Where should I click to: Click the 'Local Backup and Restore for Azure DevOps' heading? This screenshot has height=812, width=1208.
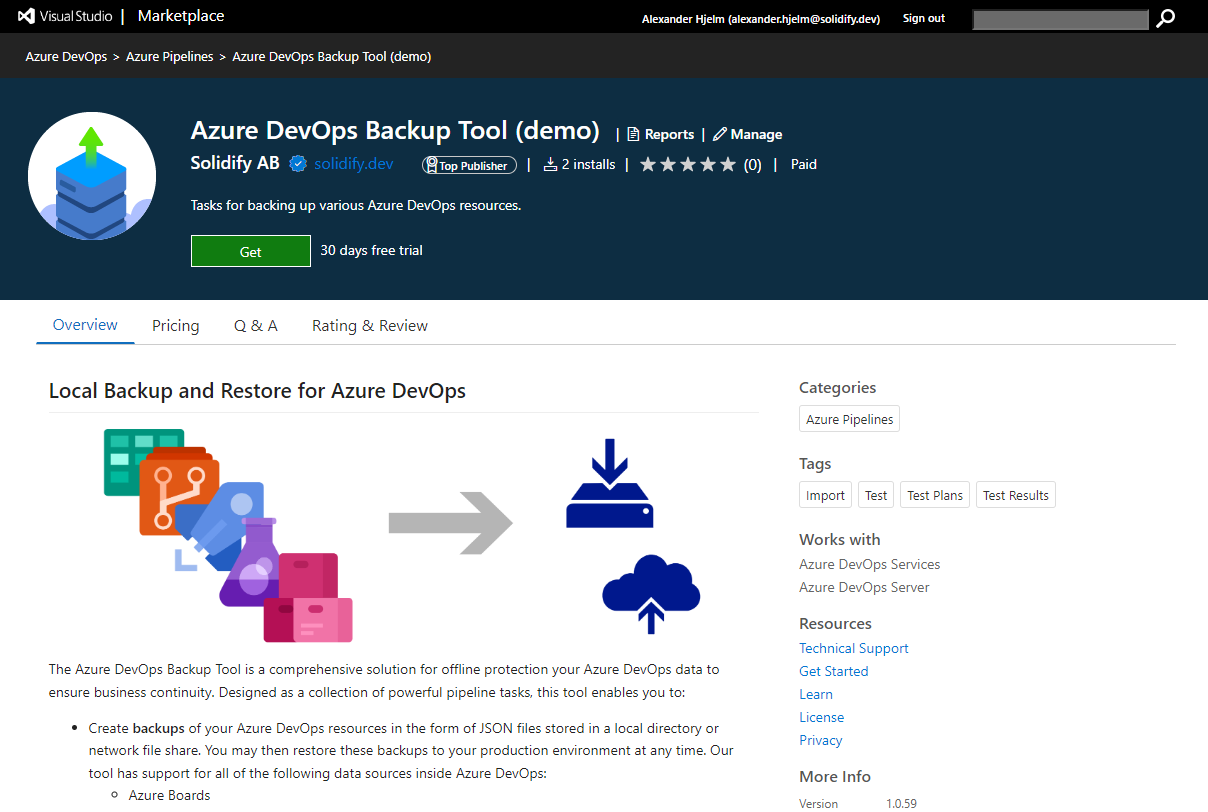coord(258,391)
